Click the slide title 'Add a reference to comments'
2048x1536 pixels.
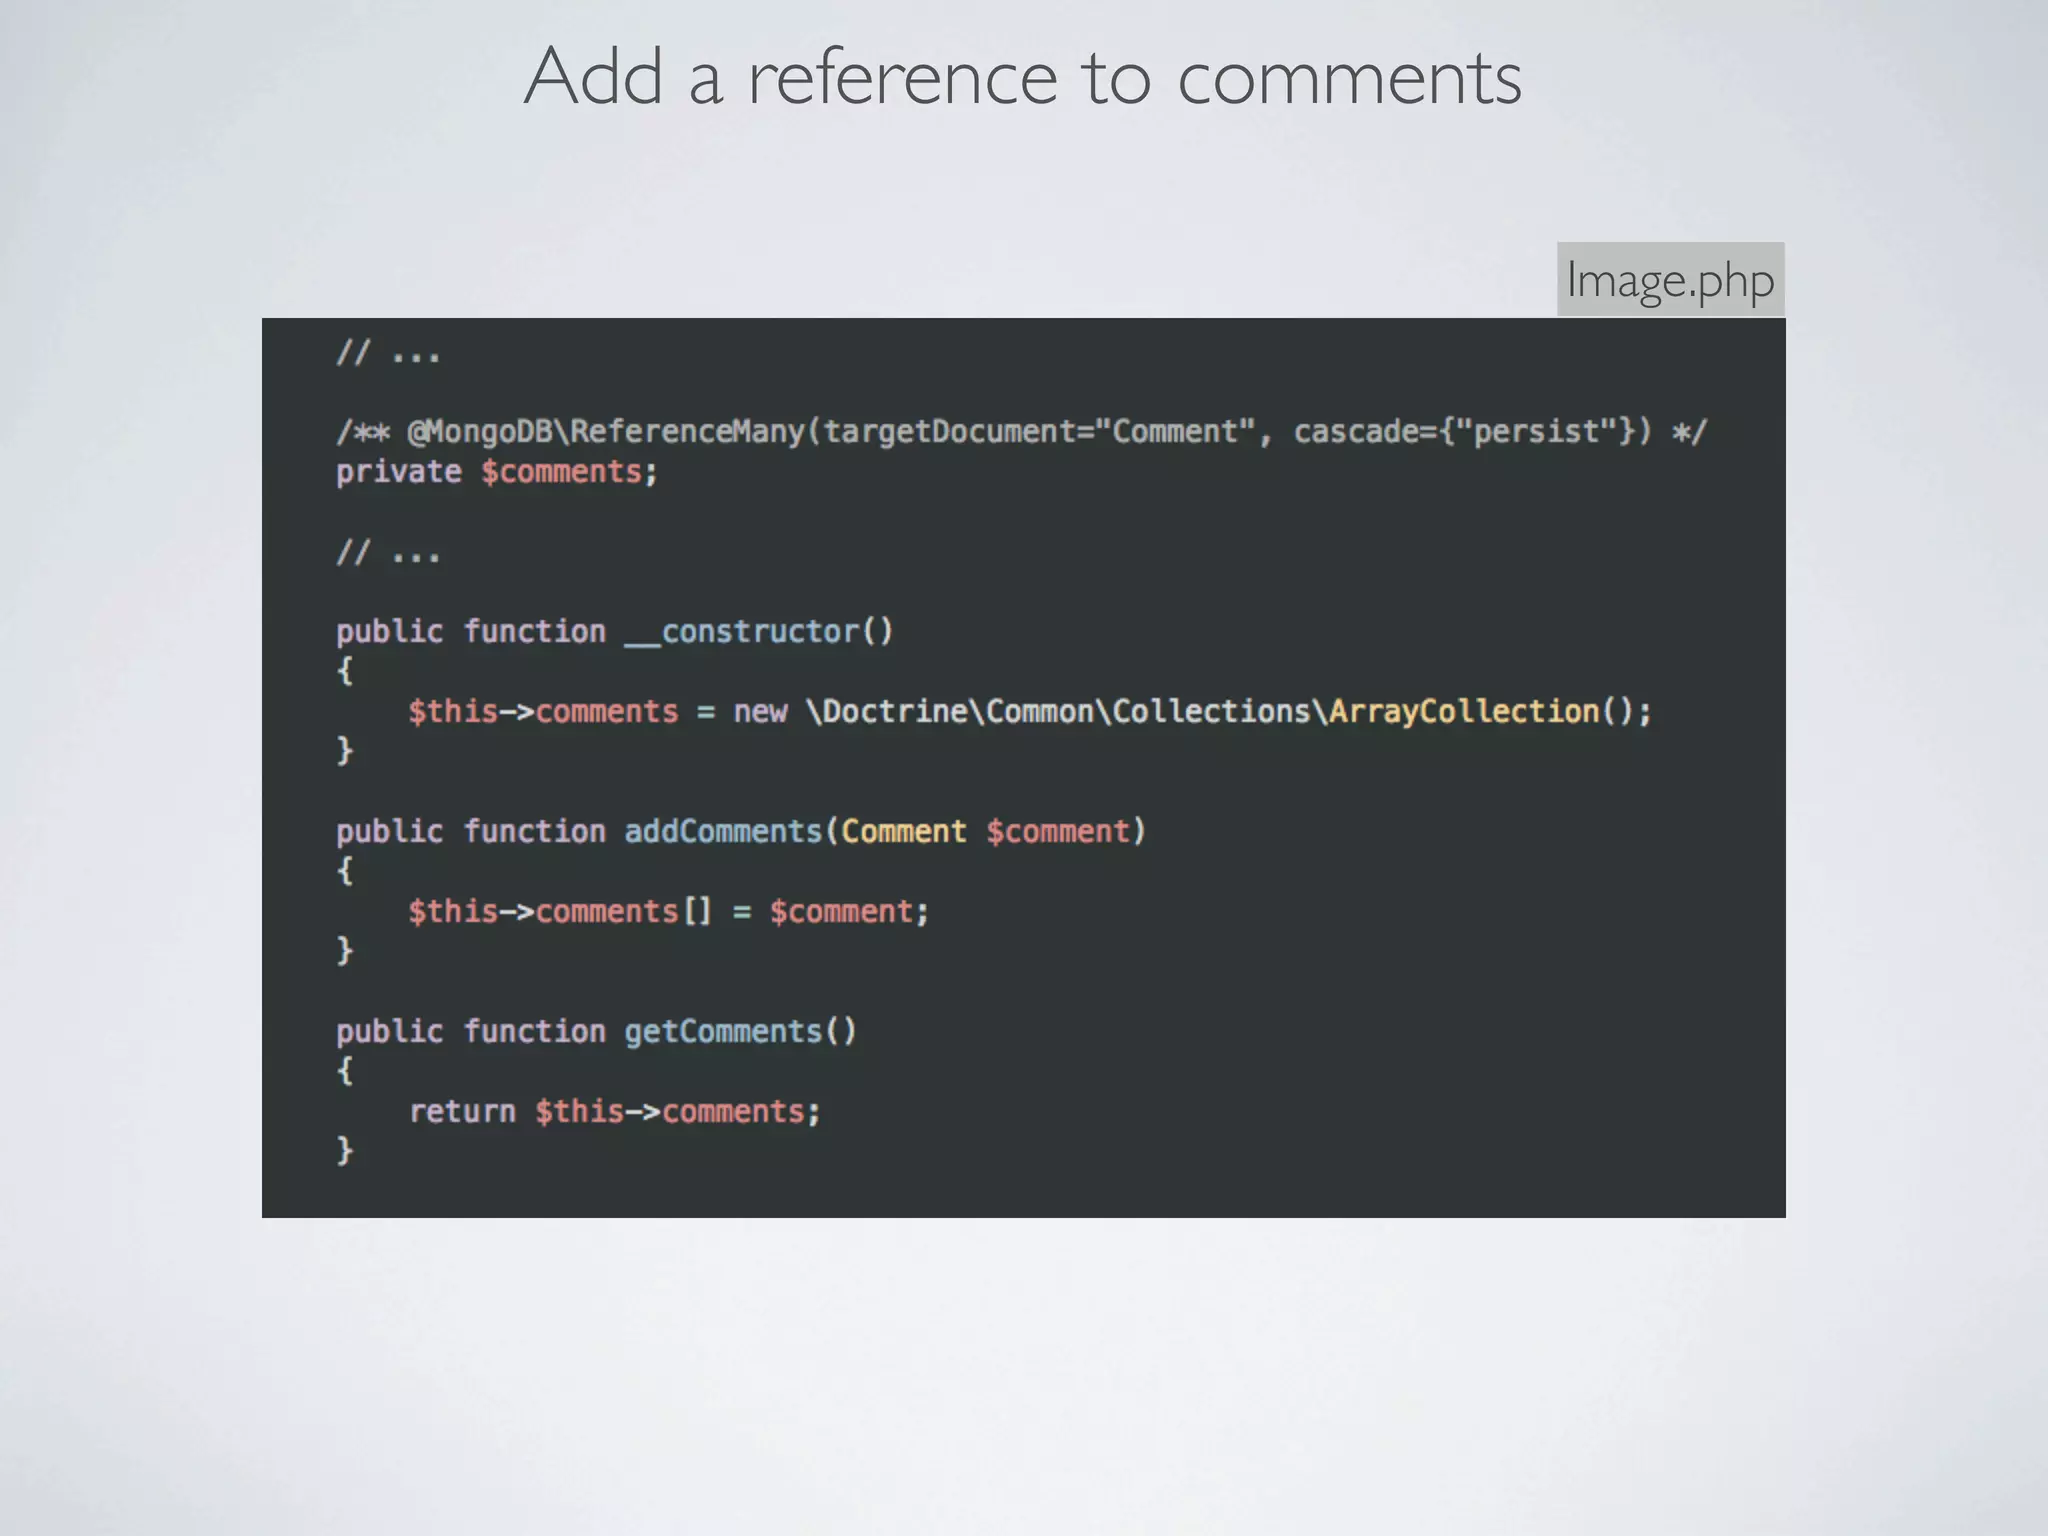pos(1023,76)
